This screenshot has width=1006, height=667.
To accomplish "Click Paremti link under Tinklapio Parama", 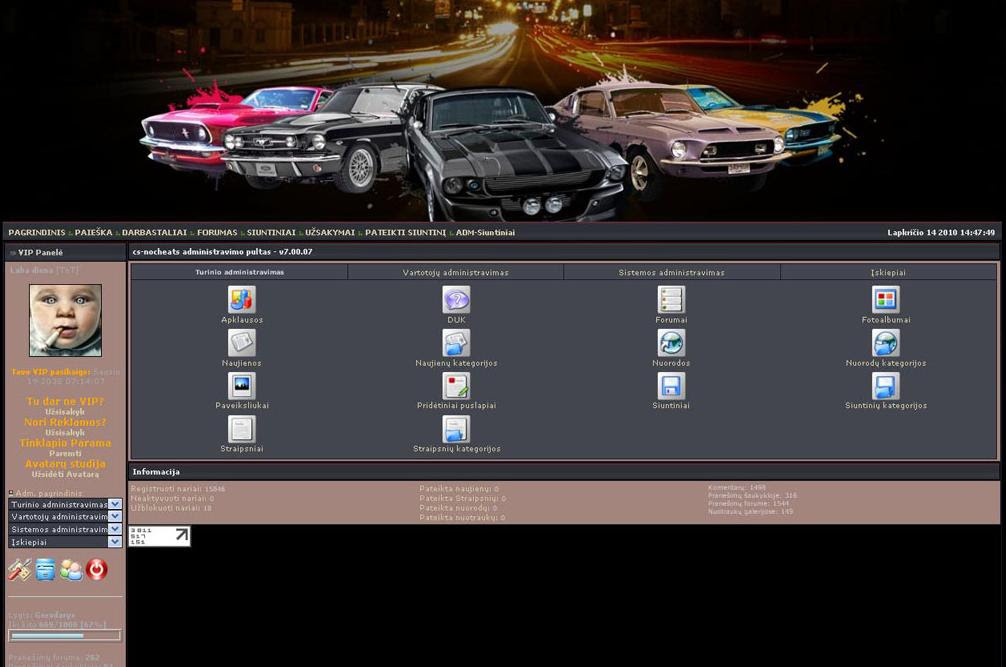I will click(x=65, y=453).
